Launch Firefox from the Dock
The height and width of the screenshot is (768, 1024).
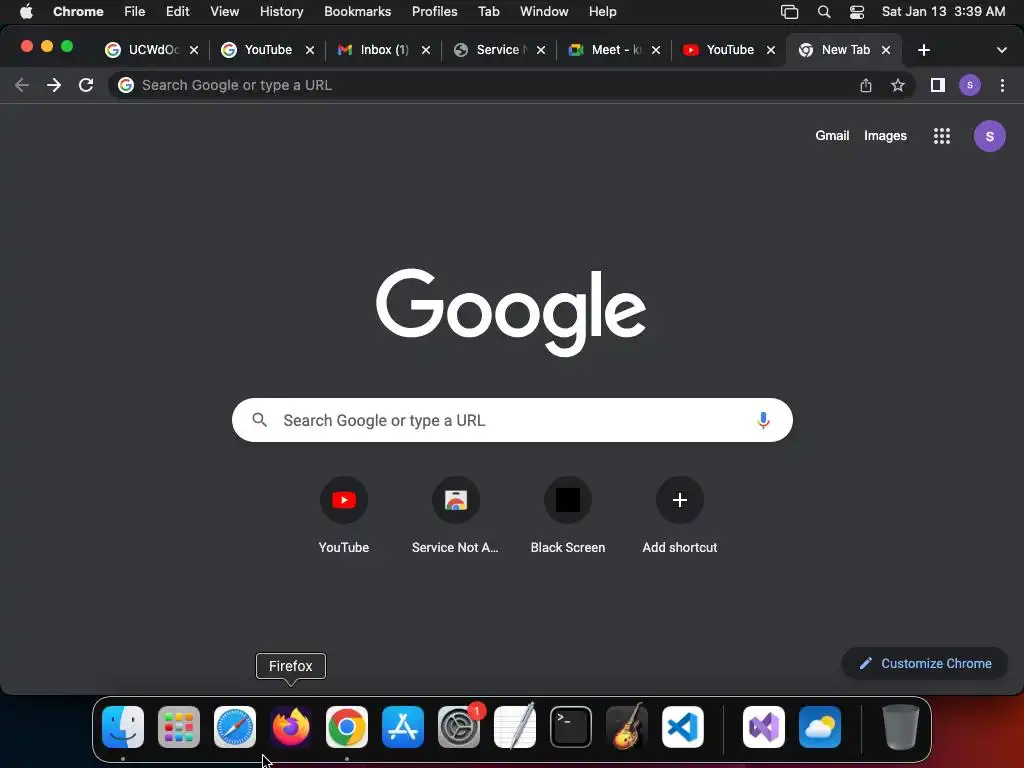[x=291, y=727]
